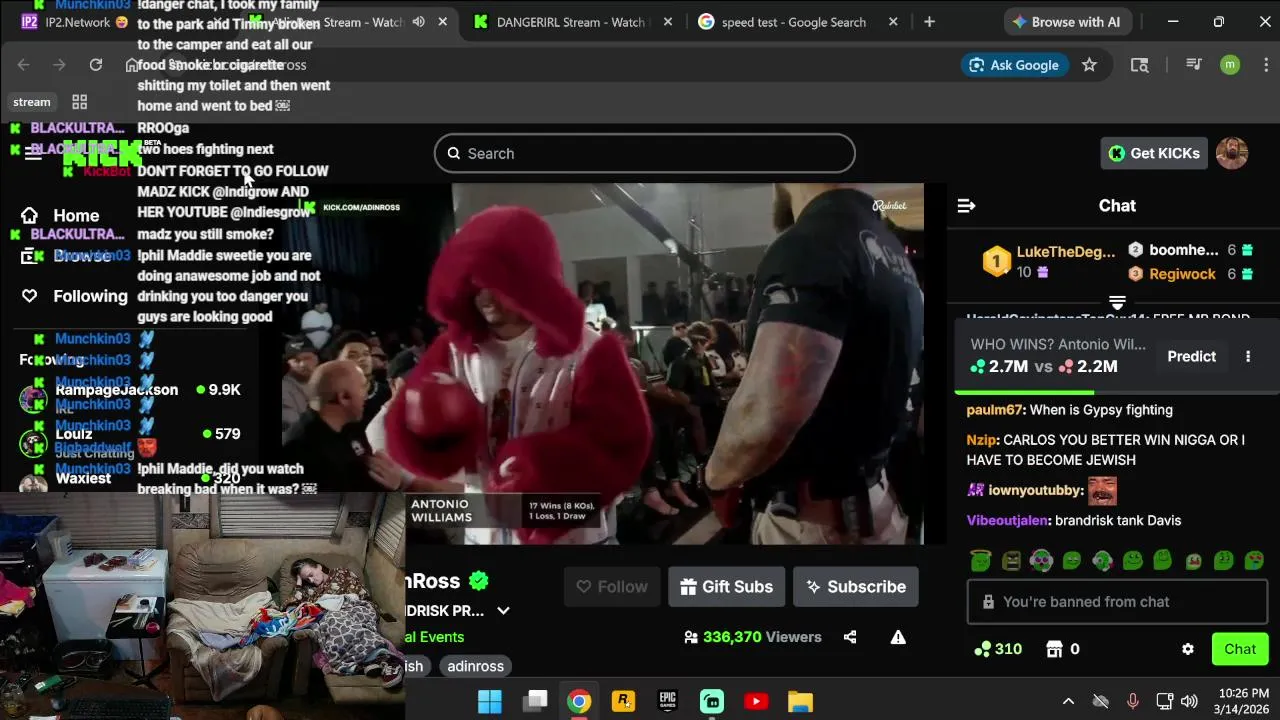Expand the stream title chevron

[x=503, y=611]
